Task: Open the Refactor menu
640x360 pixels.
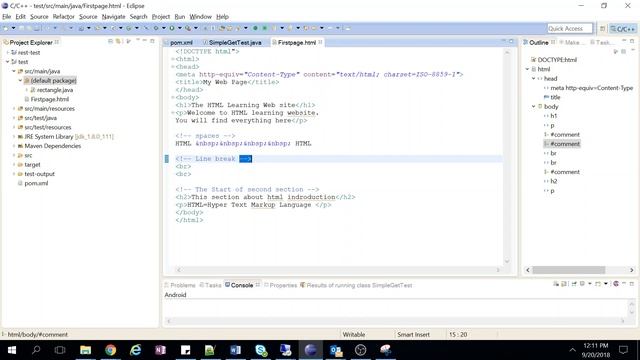Action: coord(63,17)
